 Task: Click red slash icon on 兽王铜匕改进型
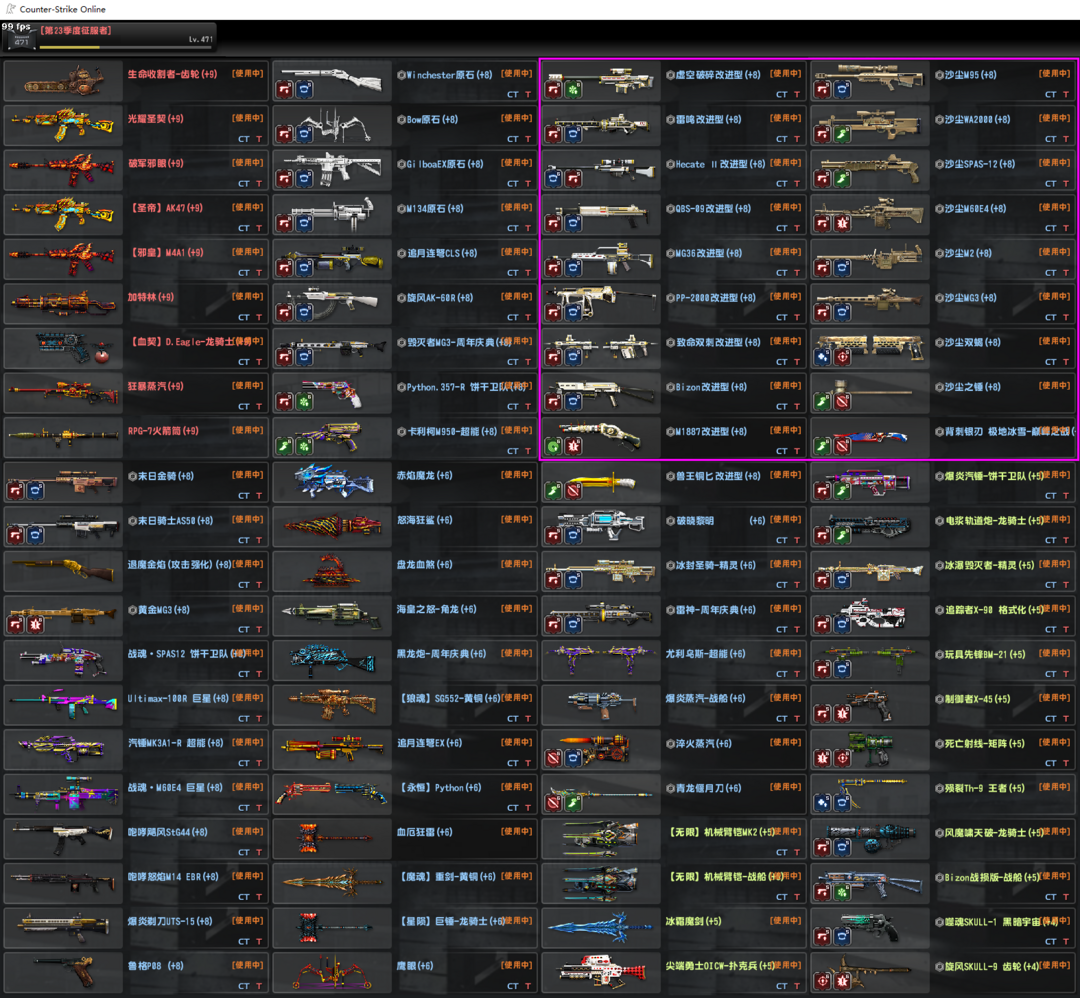573,491
